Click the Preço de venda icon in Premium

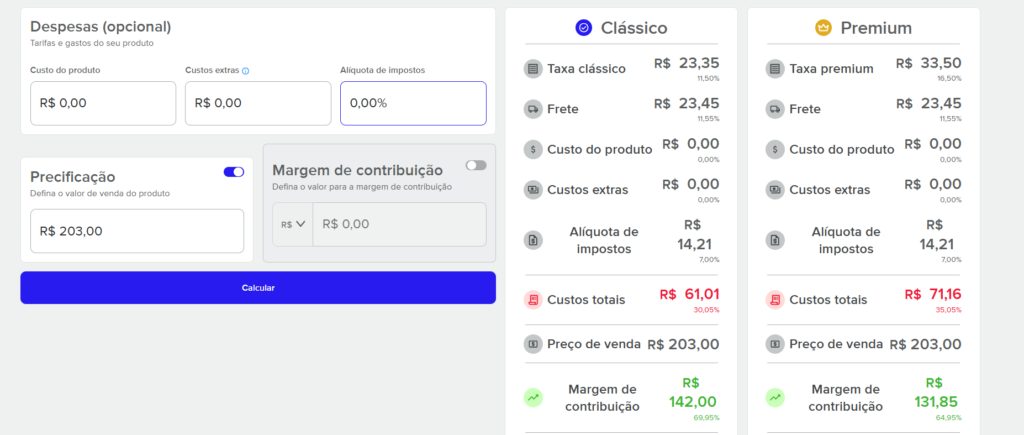point(775,344)
